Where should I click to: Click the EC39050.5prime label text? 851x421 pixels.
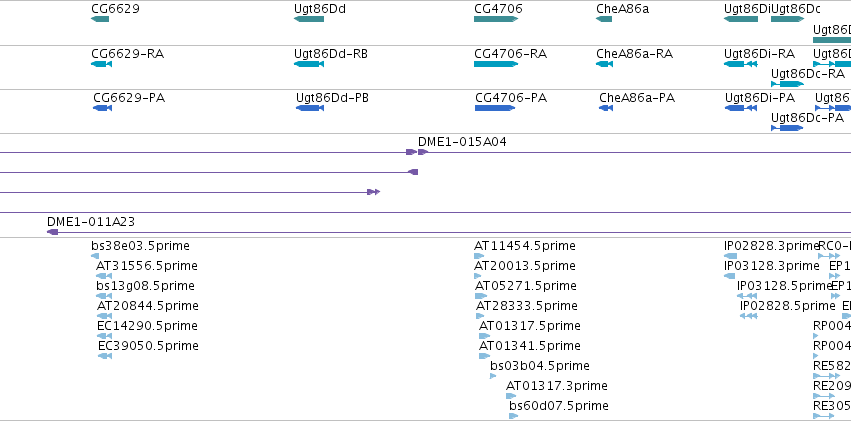[x=148, y=346]
